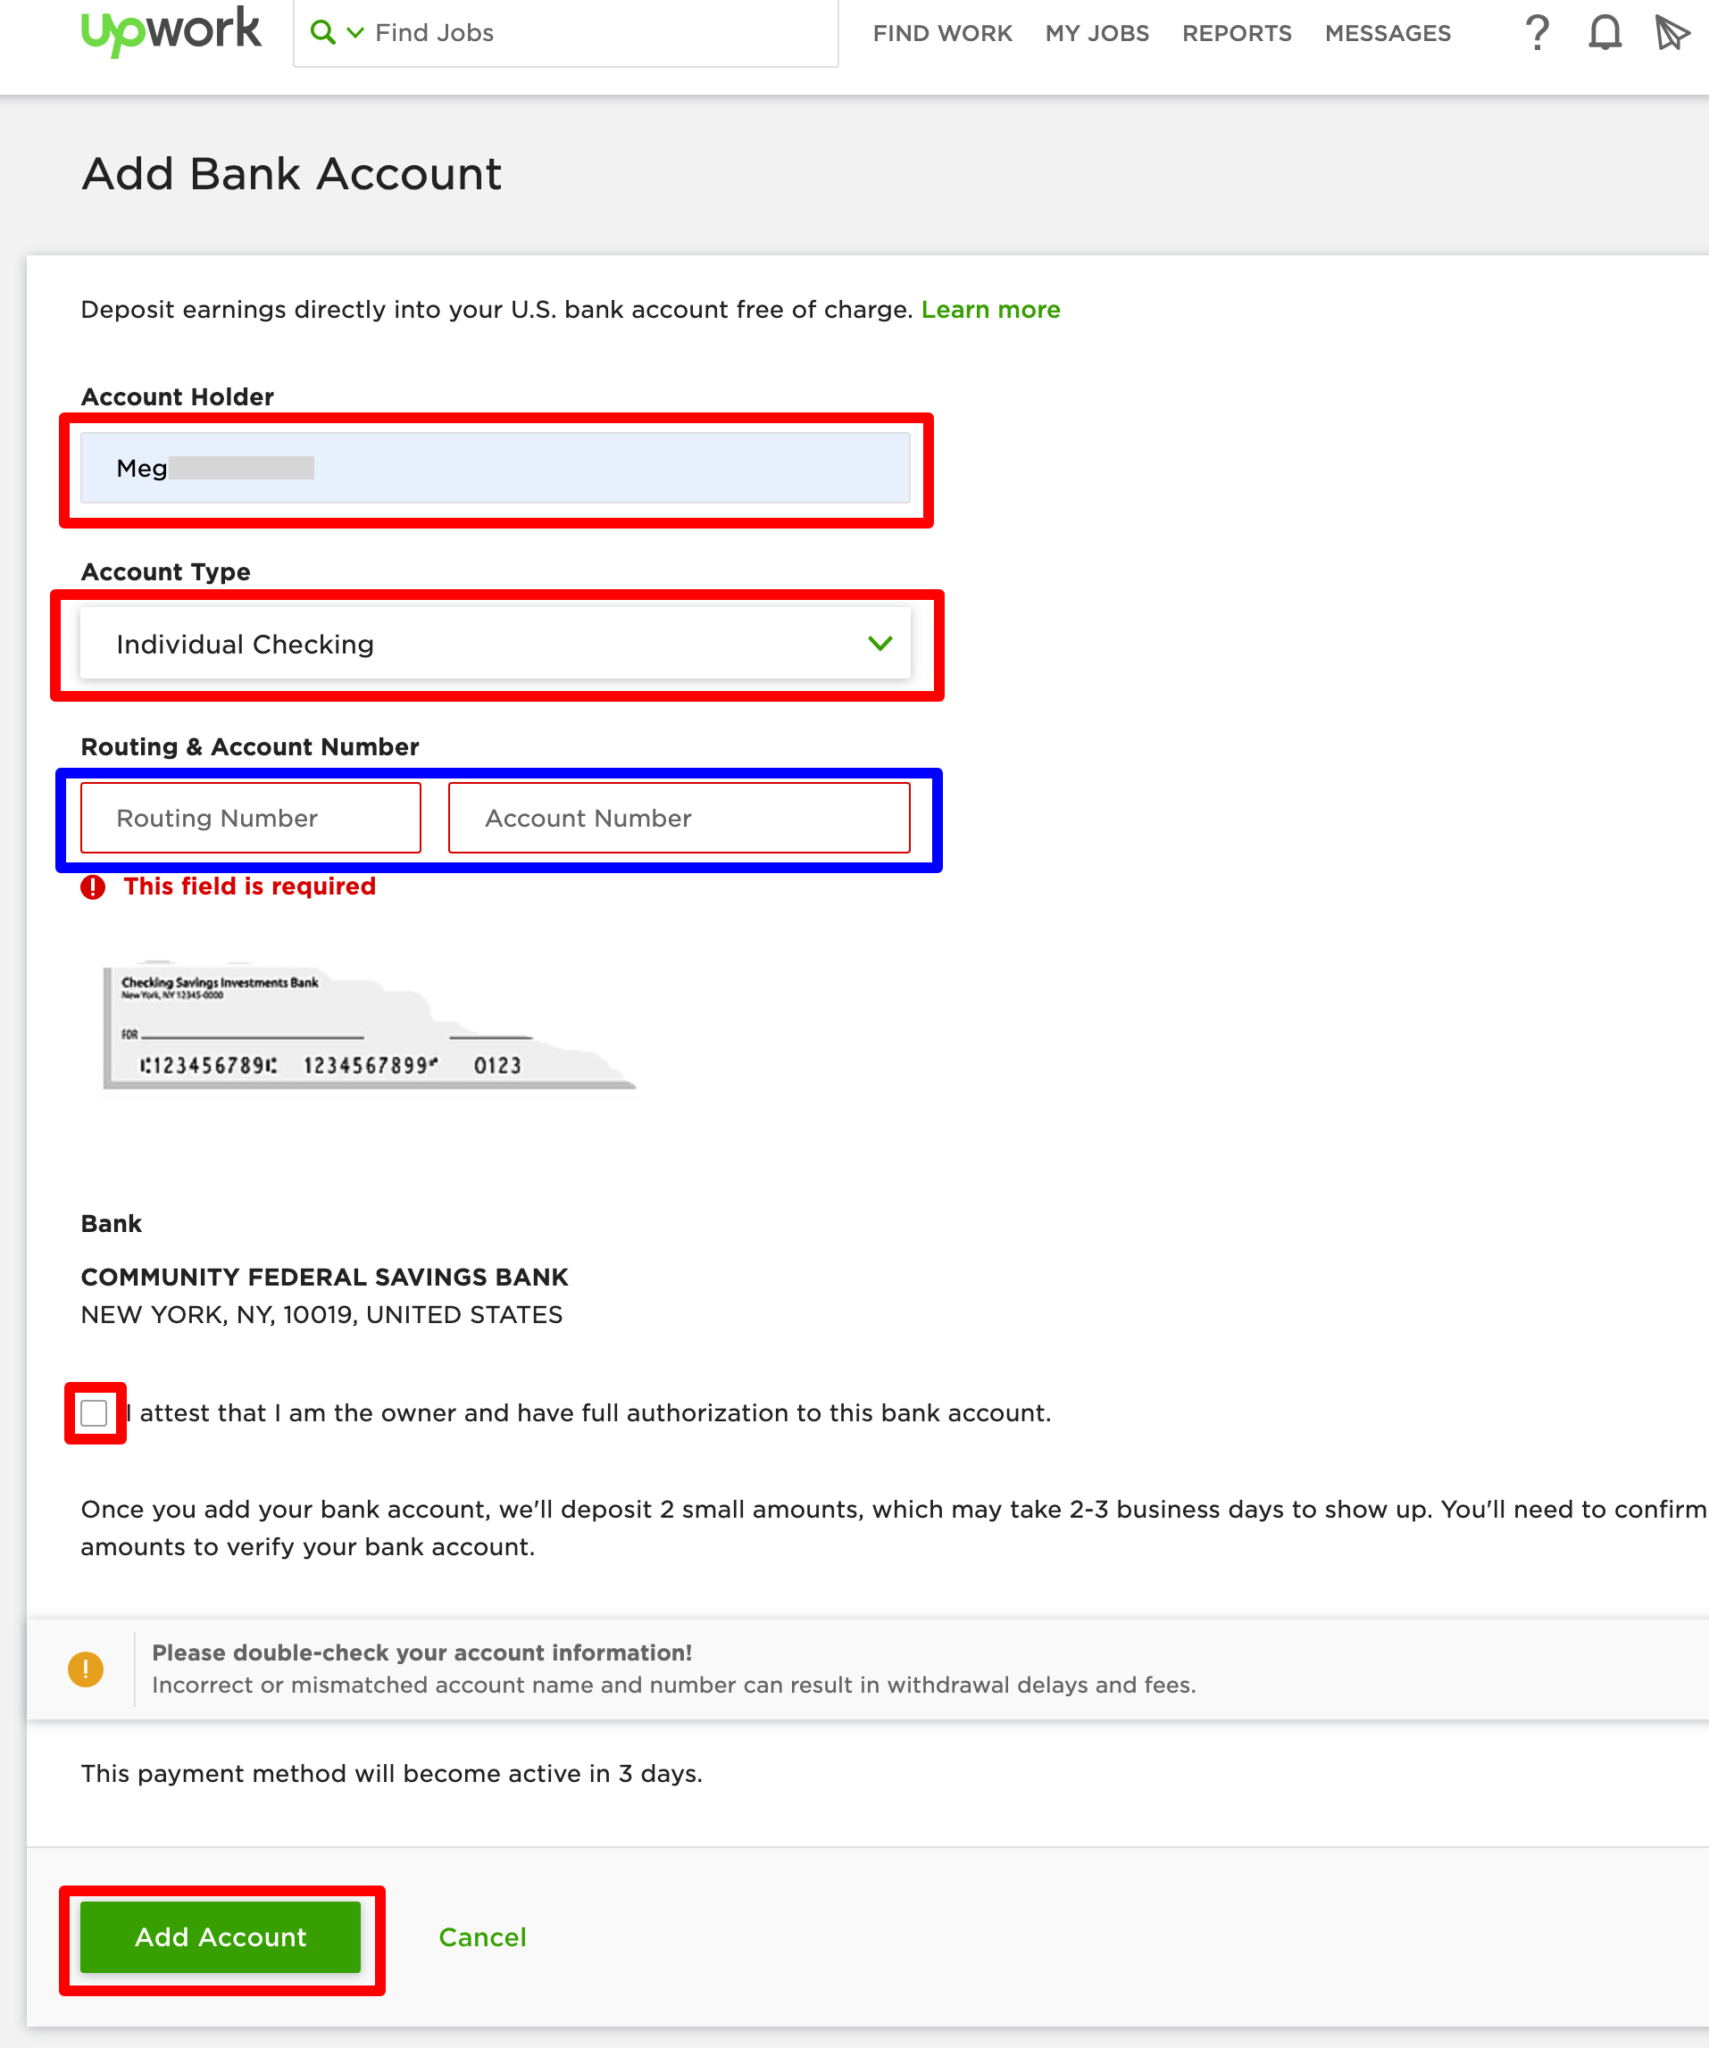The height and width of the screenshot is (2048, 1709).
Task: Check the bank account ownership attestation box
Action: pyautogui.click(x=94, y=1413)
